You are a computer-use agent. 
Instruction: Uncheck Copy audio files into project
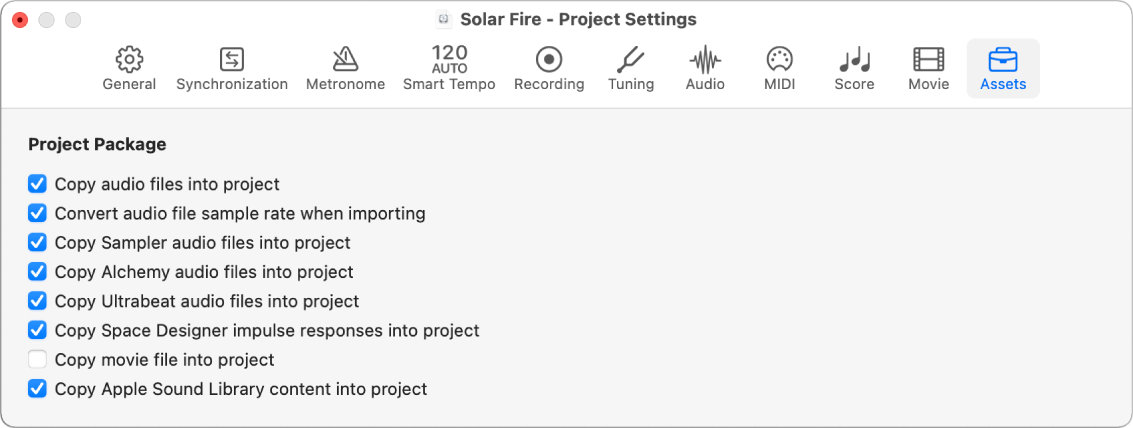click(x=38, y=184)
